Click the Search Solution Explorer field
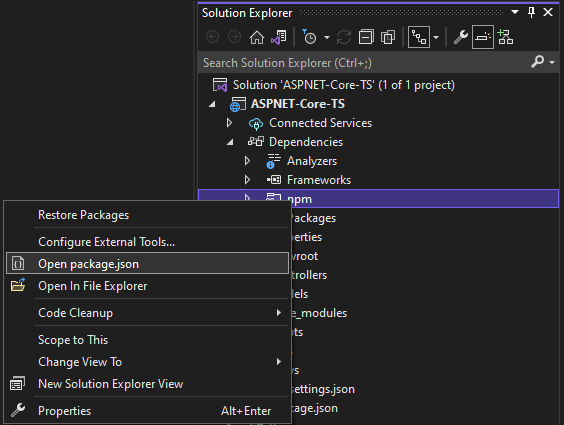The image size is (564, 425). (363, 63)
